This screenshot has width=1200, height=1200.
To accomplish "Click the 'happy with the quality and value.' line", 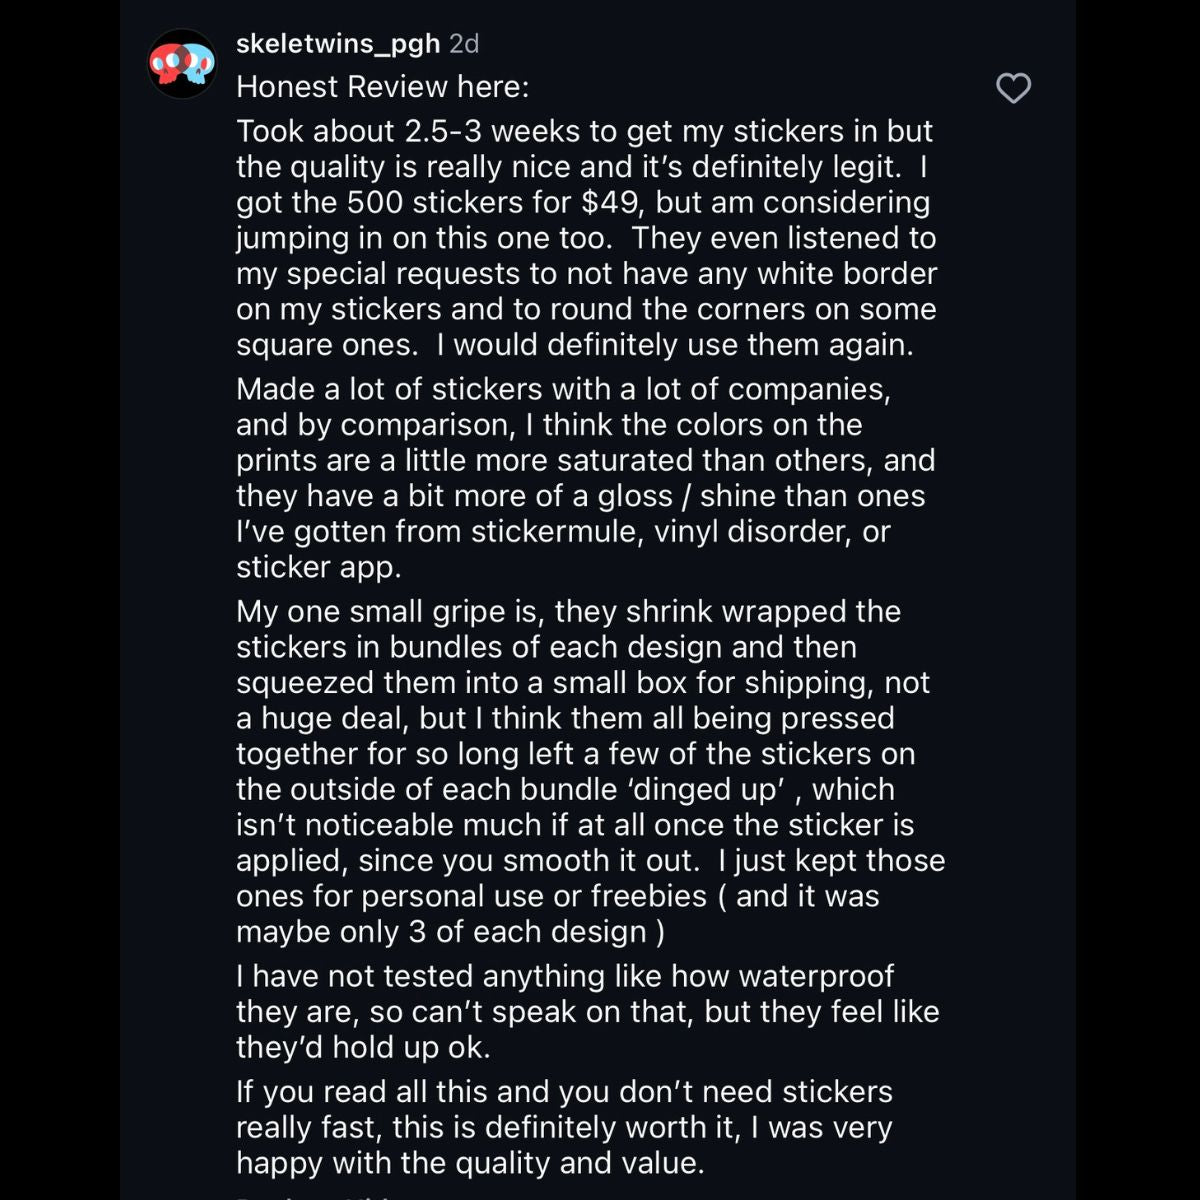I will coord(470,1163).
